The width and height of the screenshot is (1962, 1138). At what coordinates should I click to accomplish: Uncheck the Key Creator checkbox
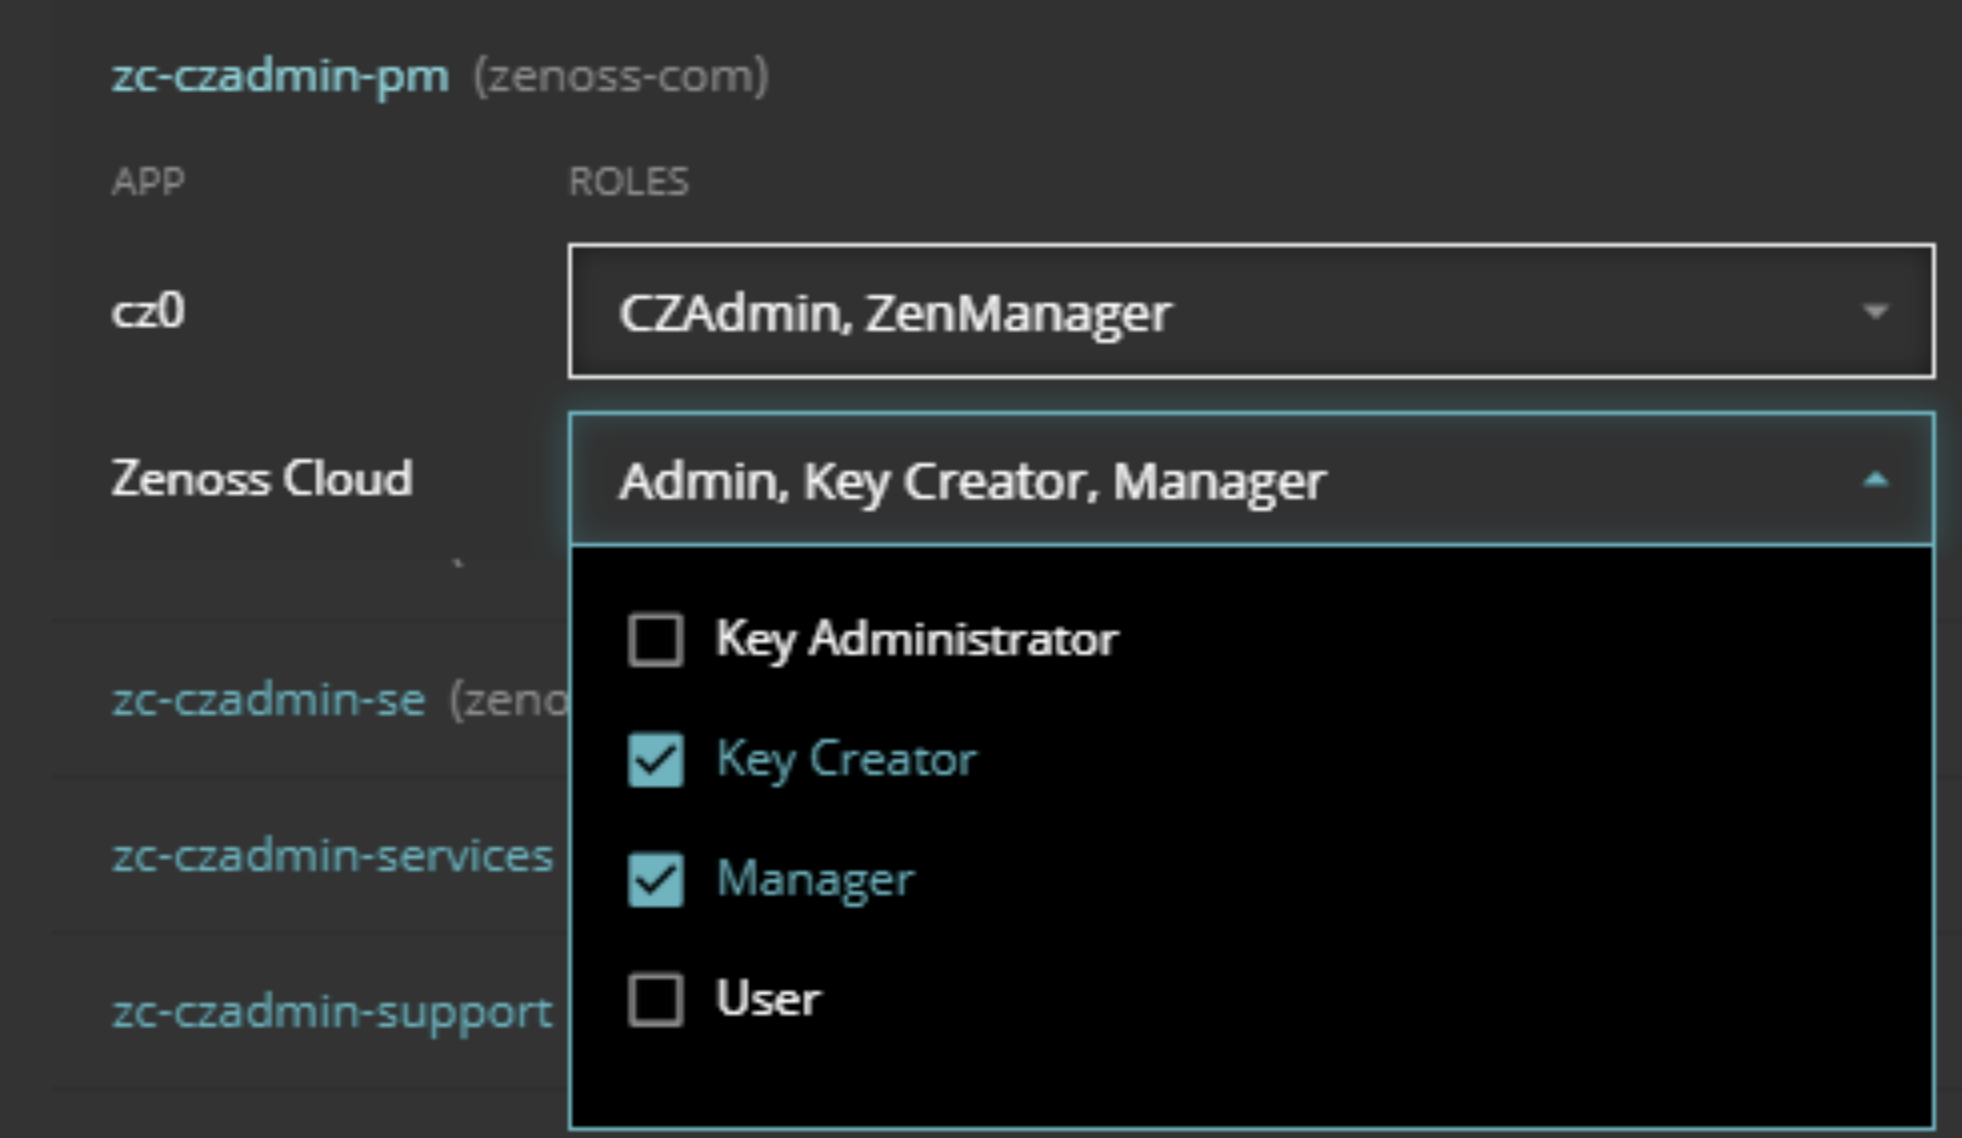point(655,760)
